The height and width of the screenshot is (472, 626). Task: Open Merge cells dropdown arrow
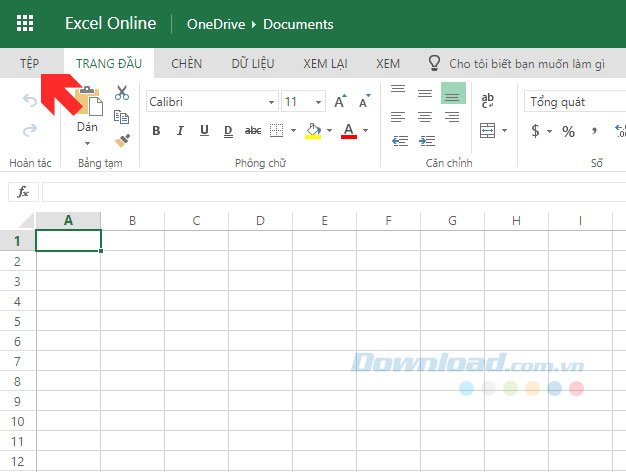pos(505,130)
